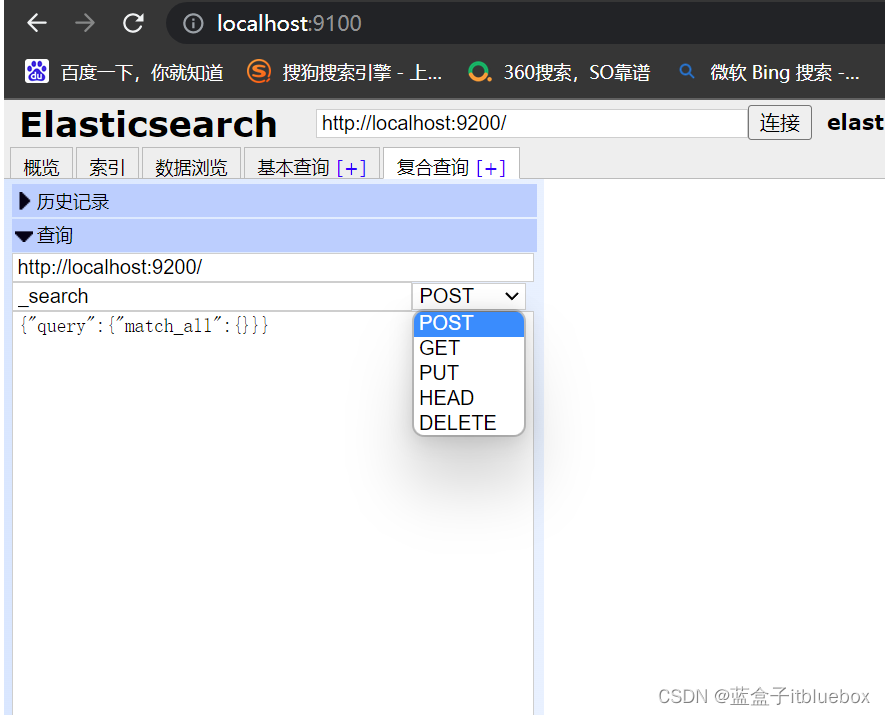Select DELETE from the method list
This screenshot has width=885, height=715.
coord(456,422)
